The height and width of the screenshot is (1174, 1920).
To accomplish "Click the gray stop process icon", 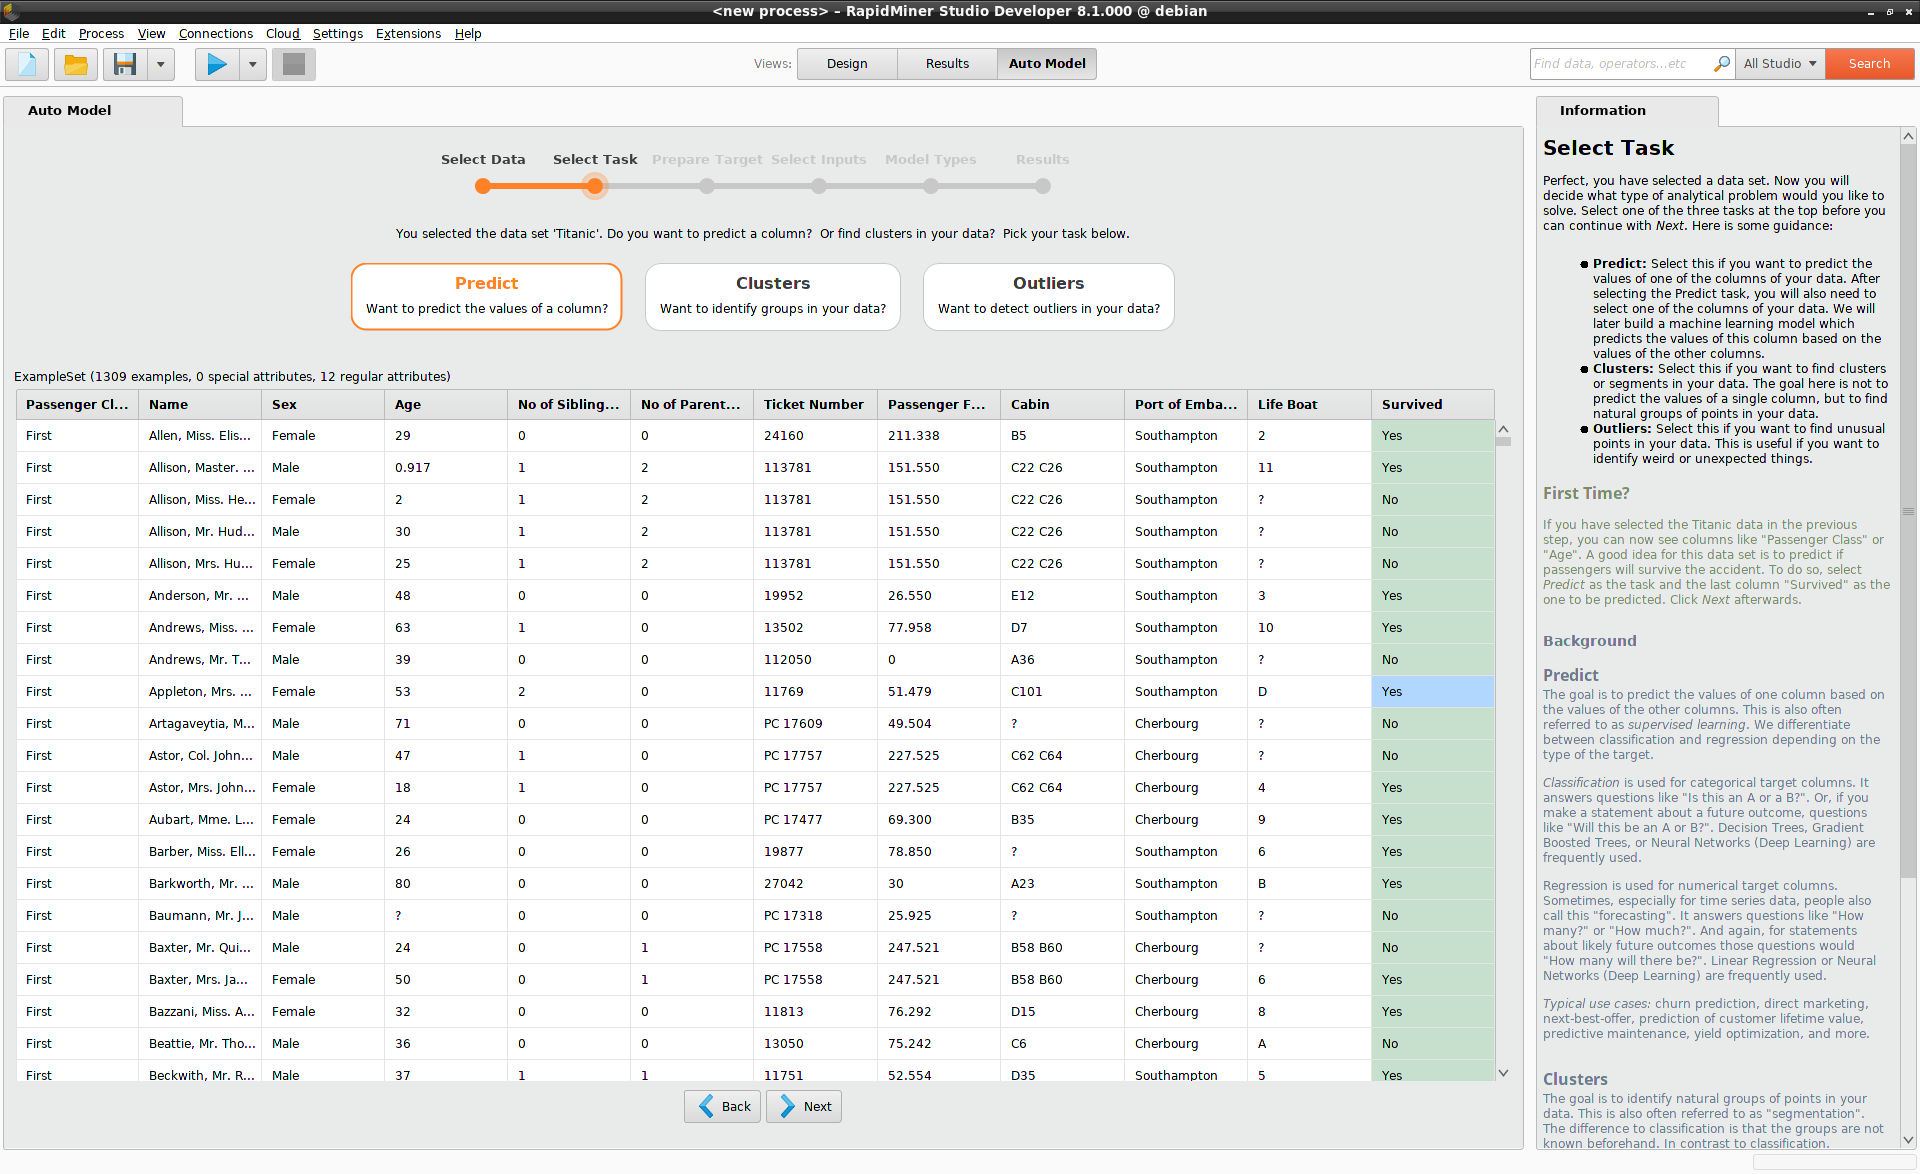I will click(294, 64).
